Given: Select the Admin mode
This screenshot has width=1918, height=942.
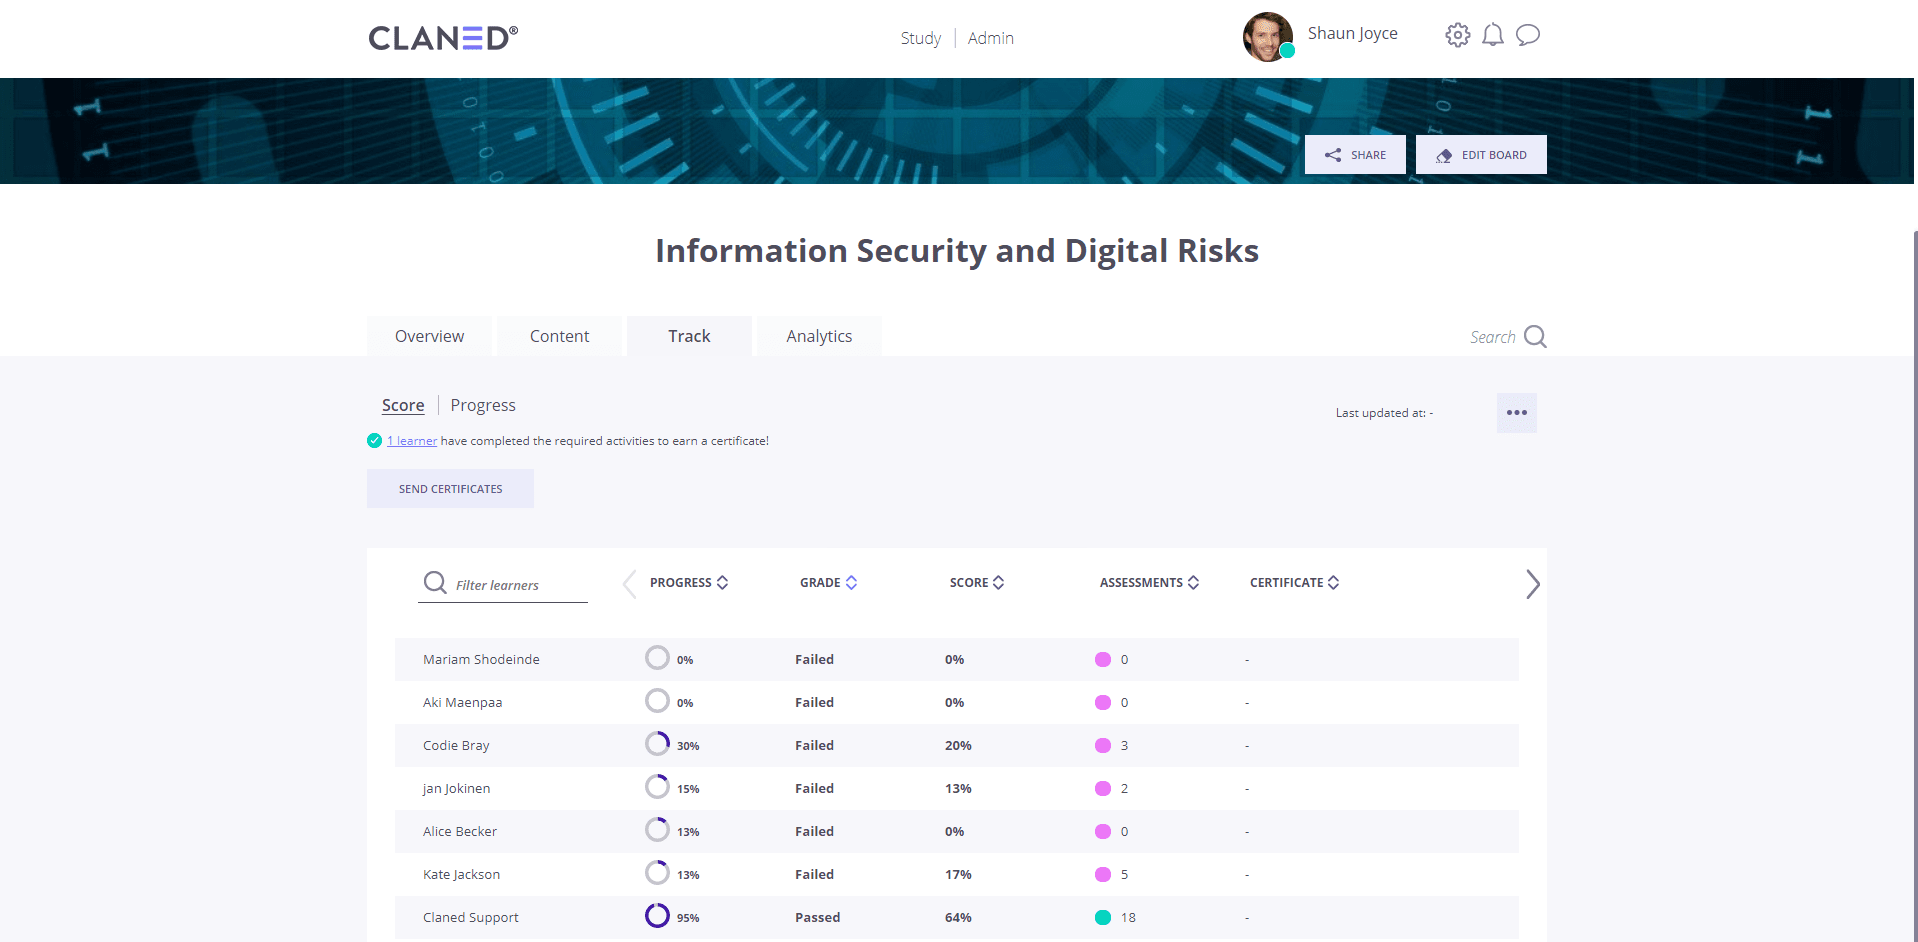Looking at the screenshot, I should [990, 38].
